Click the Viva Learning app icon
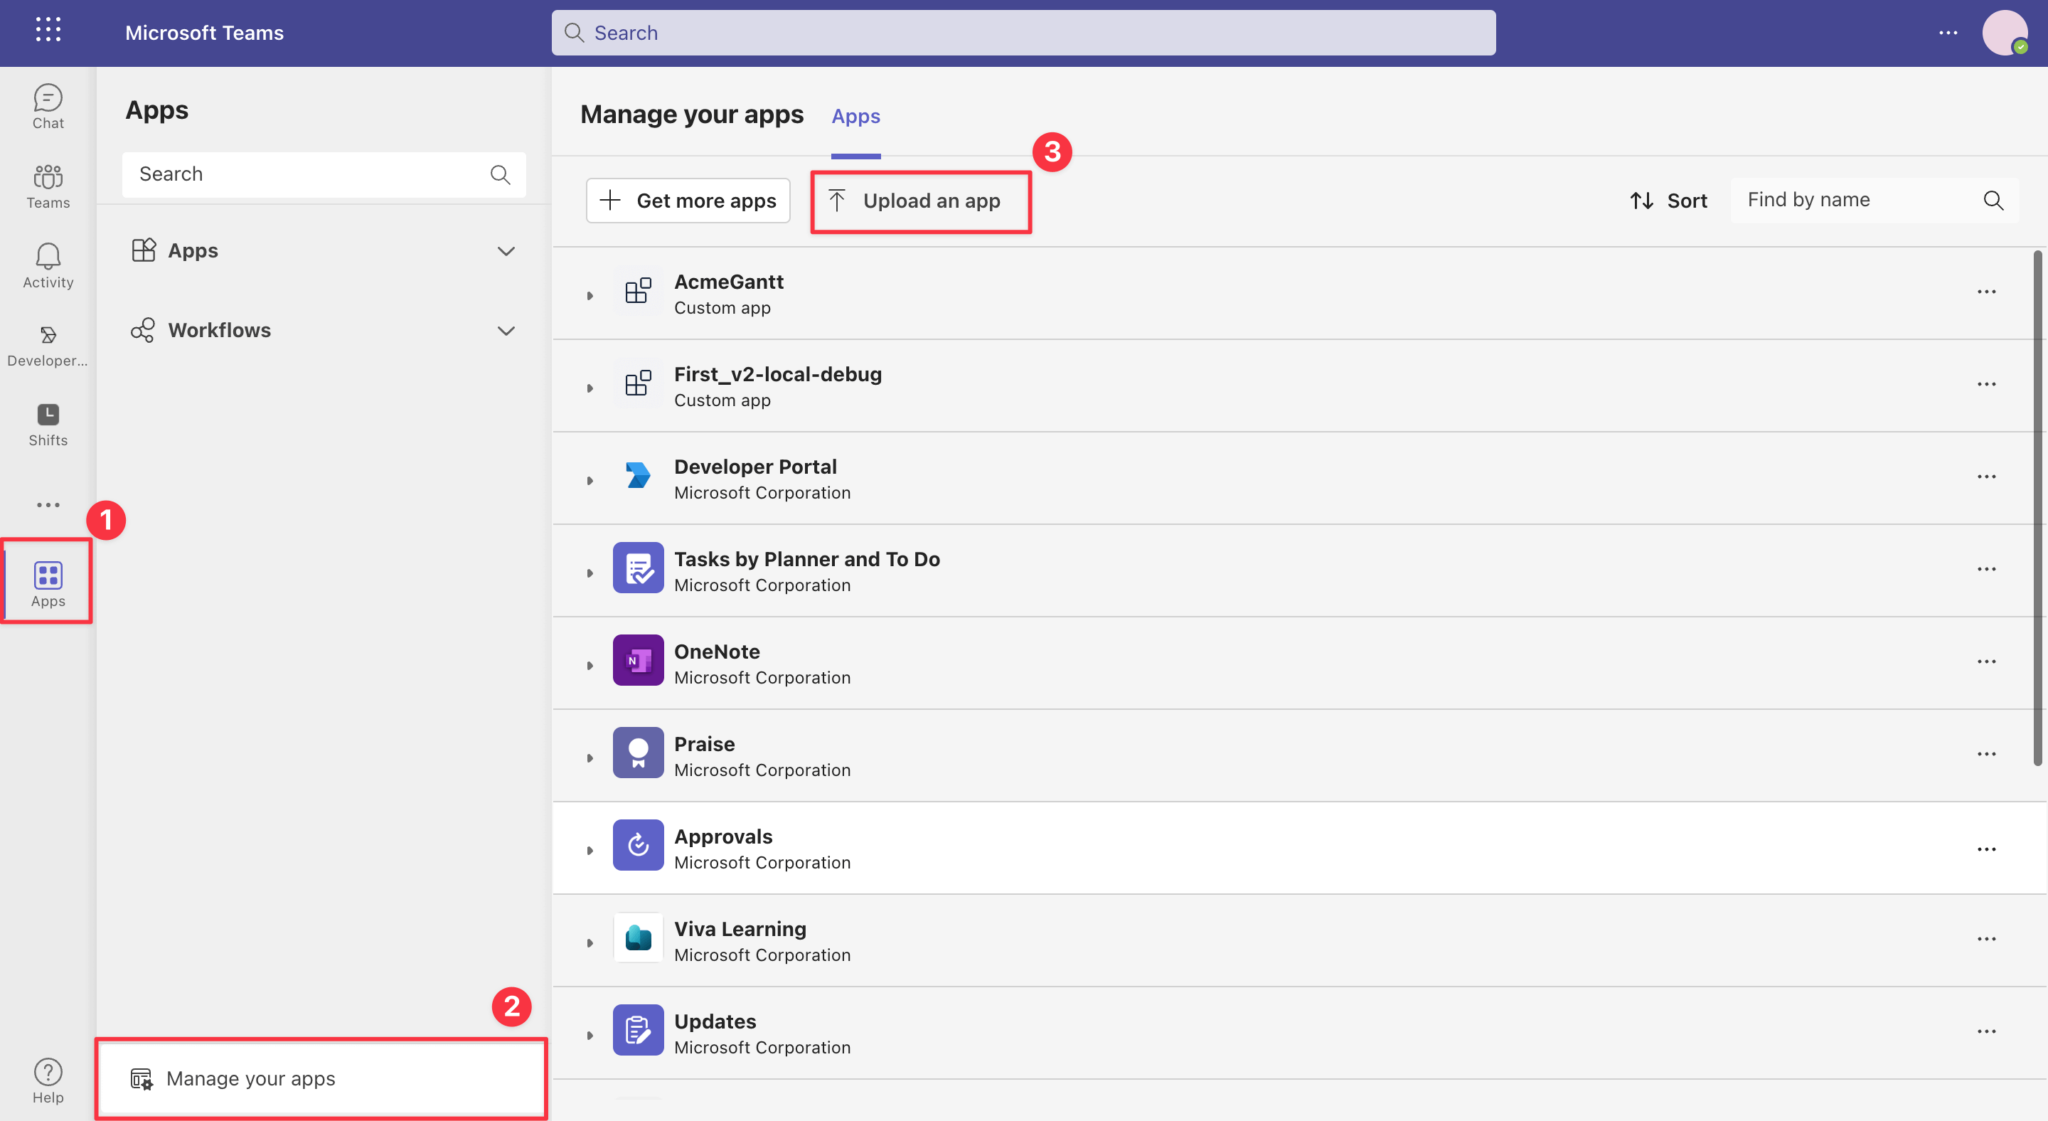 pos(638,938)
